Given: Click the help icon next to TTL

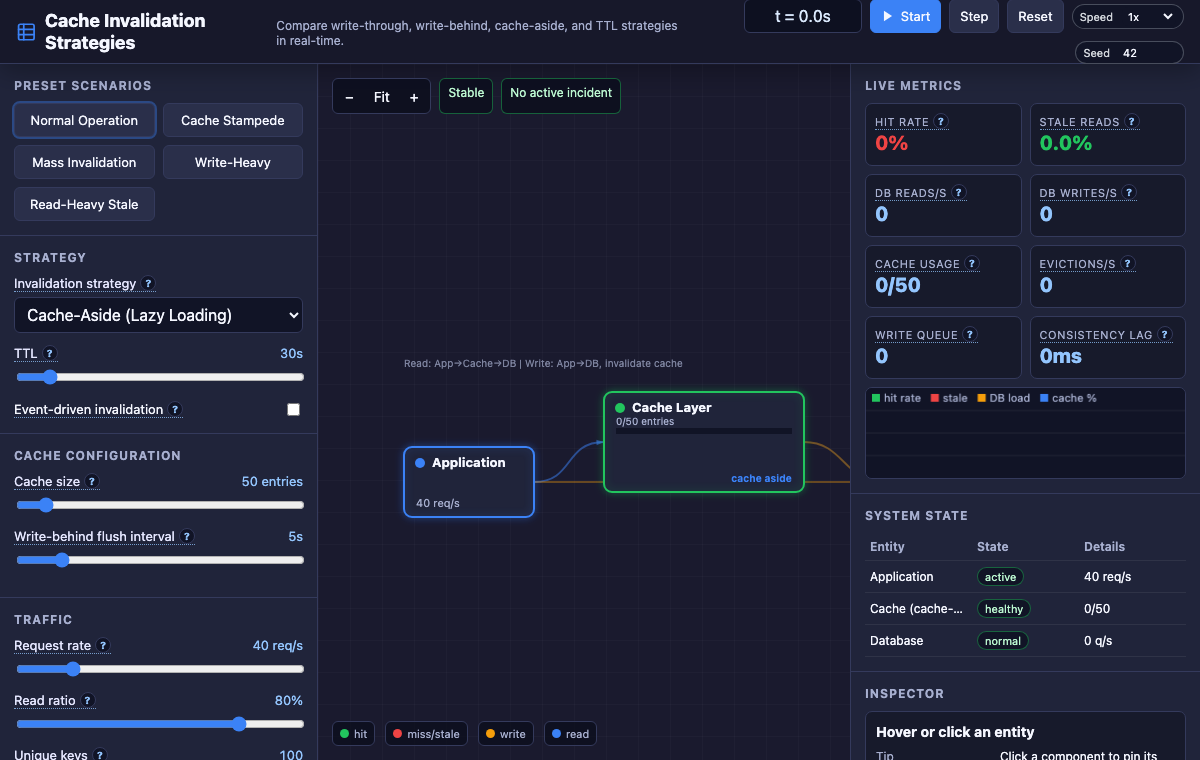Looking at the screenshot, I should click(50, 354).
